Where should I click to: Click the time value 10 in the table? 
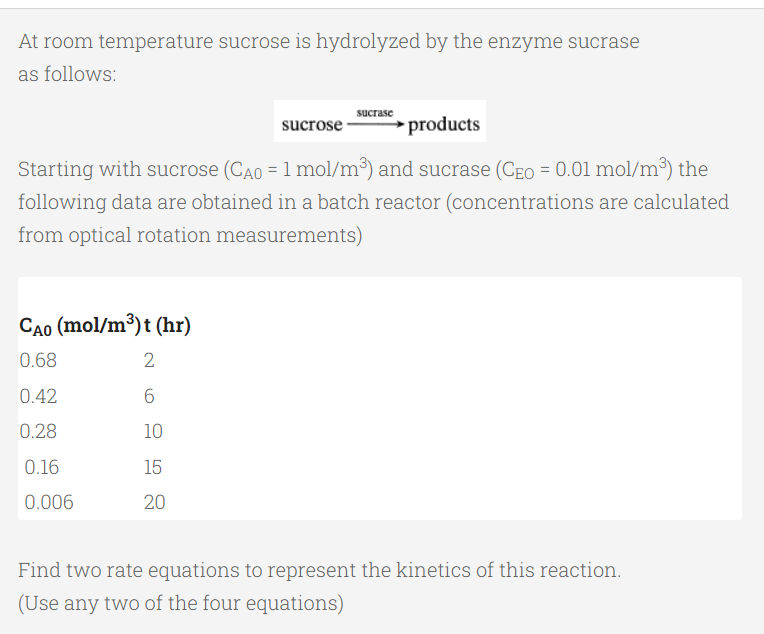click(x=153, y=431)
